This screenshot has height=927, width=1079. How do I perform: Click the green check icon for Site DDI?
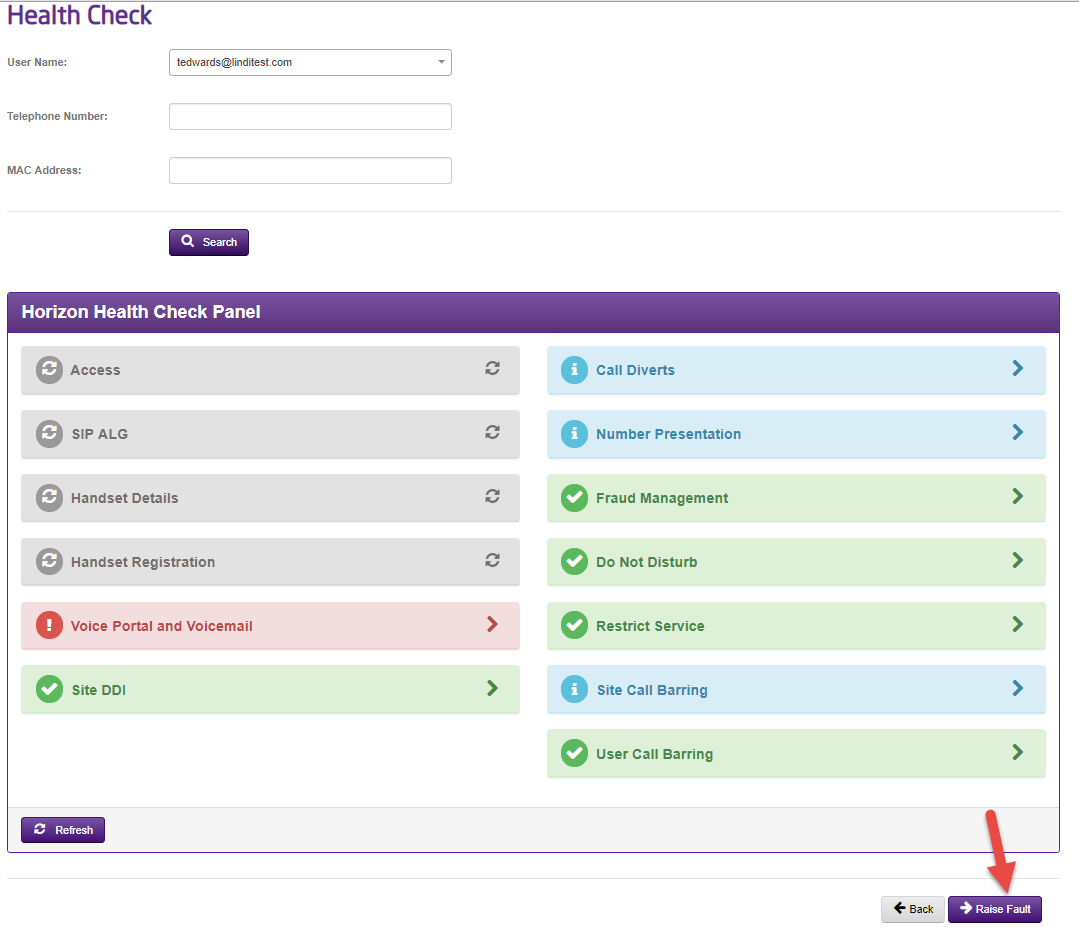(49, 690)
